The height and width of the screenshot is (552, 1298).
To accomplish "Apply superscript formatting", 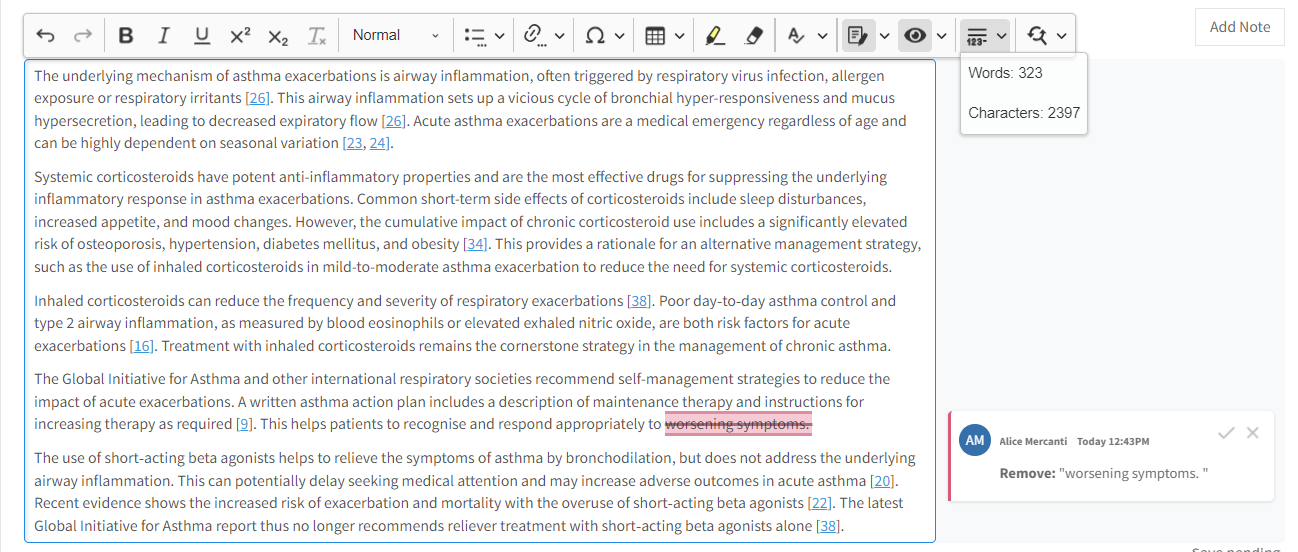I will [x=240, y=36].
